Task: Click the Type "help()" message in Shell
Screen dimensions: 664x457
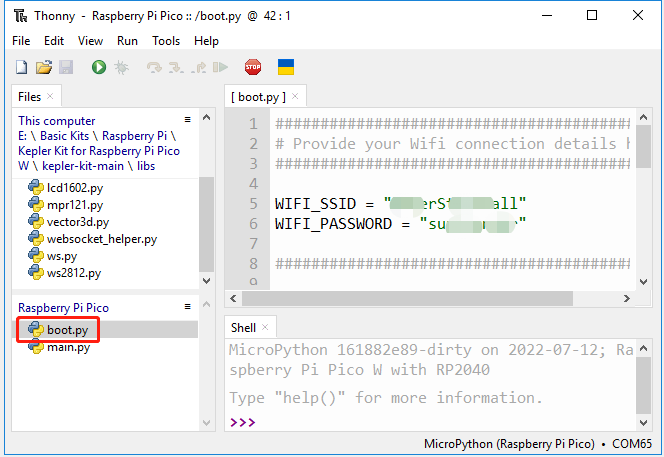Action: click(x=385, y=398)
